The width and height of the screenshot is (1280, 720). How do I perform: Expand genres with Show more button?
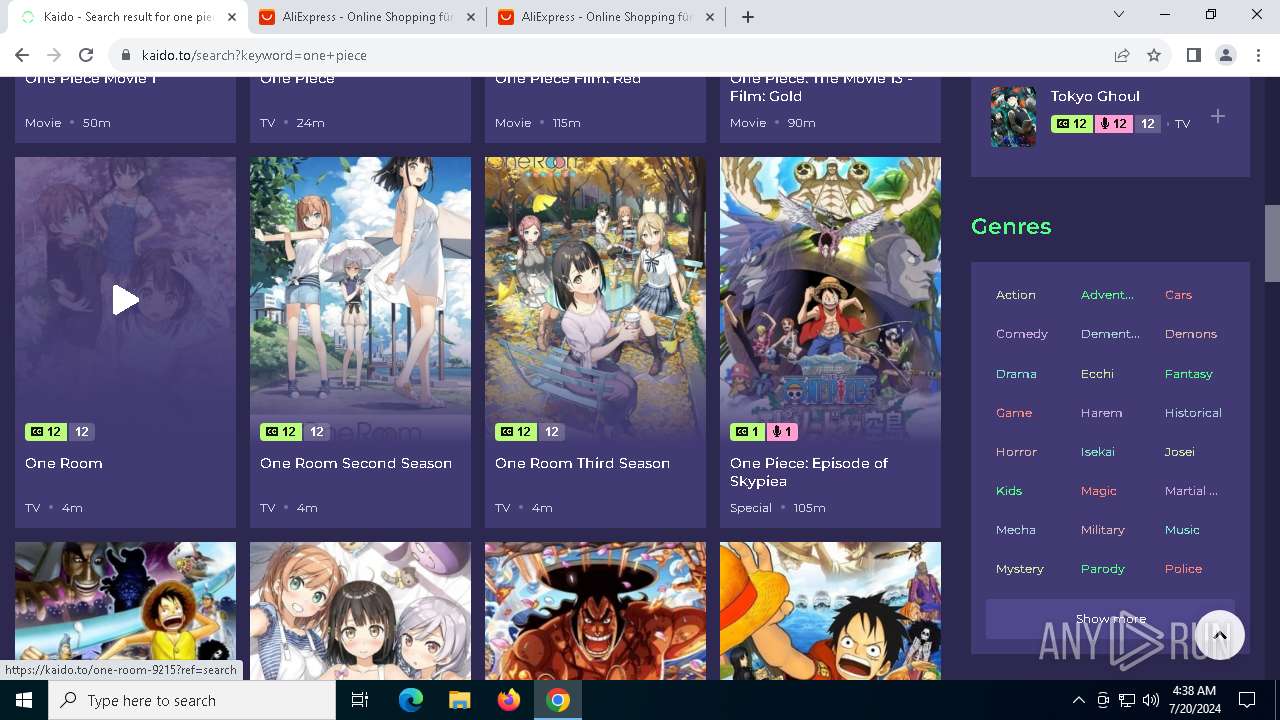coord(1110,619)
